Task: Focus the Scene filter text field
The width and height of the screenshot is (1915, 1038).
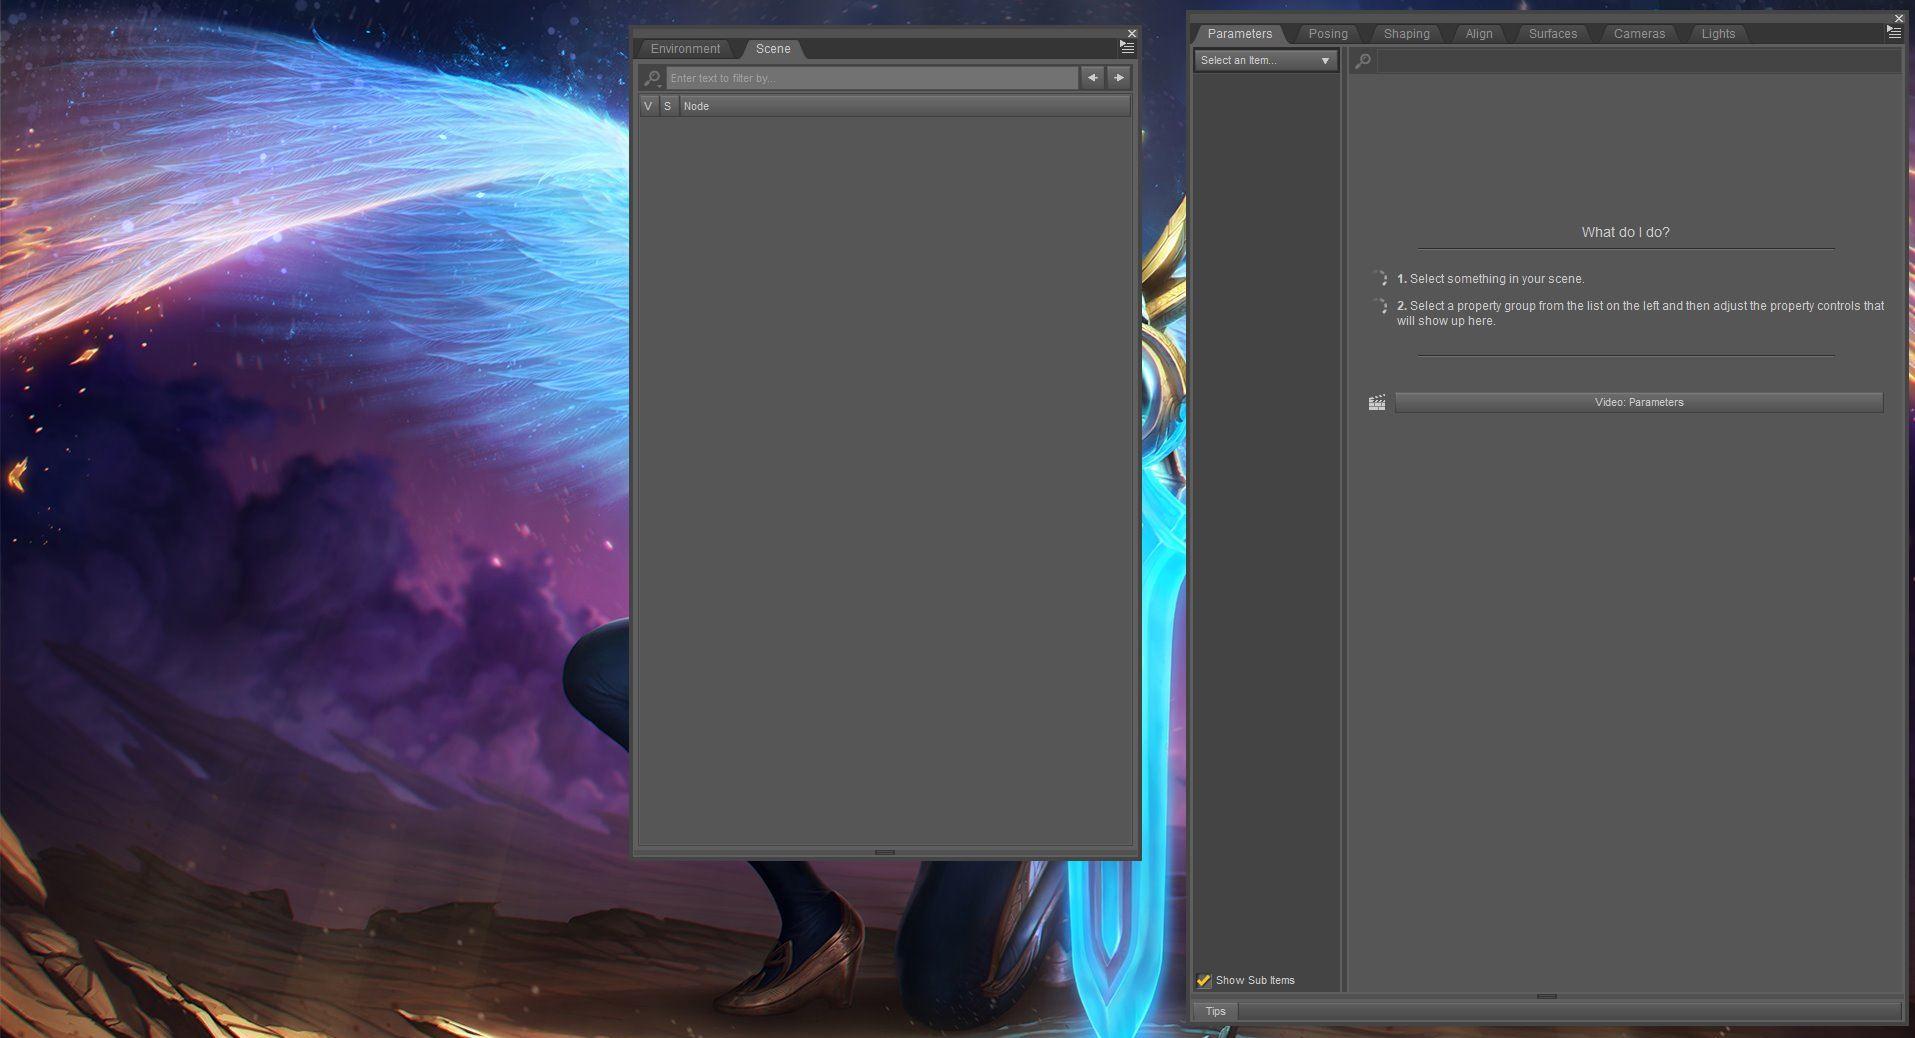Action: (872, 78)
